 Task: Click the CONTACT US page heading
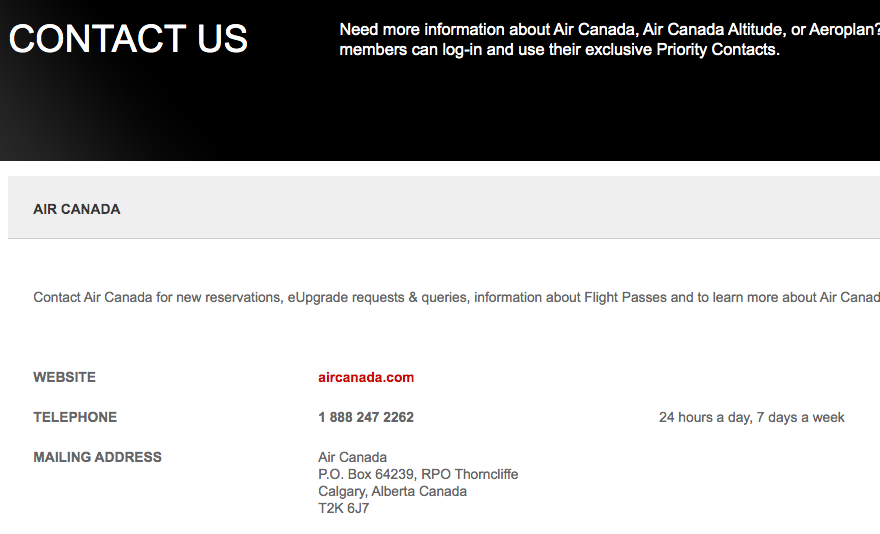129,39
